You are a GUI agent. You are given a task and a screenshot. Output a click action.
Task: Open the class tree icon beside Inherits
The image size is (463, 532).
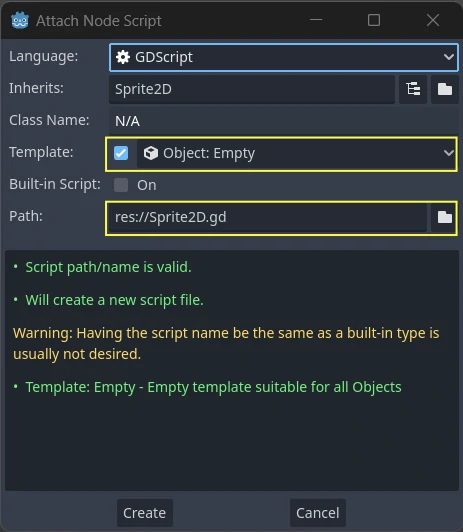point(413,89)
